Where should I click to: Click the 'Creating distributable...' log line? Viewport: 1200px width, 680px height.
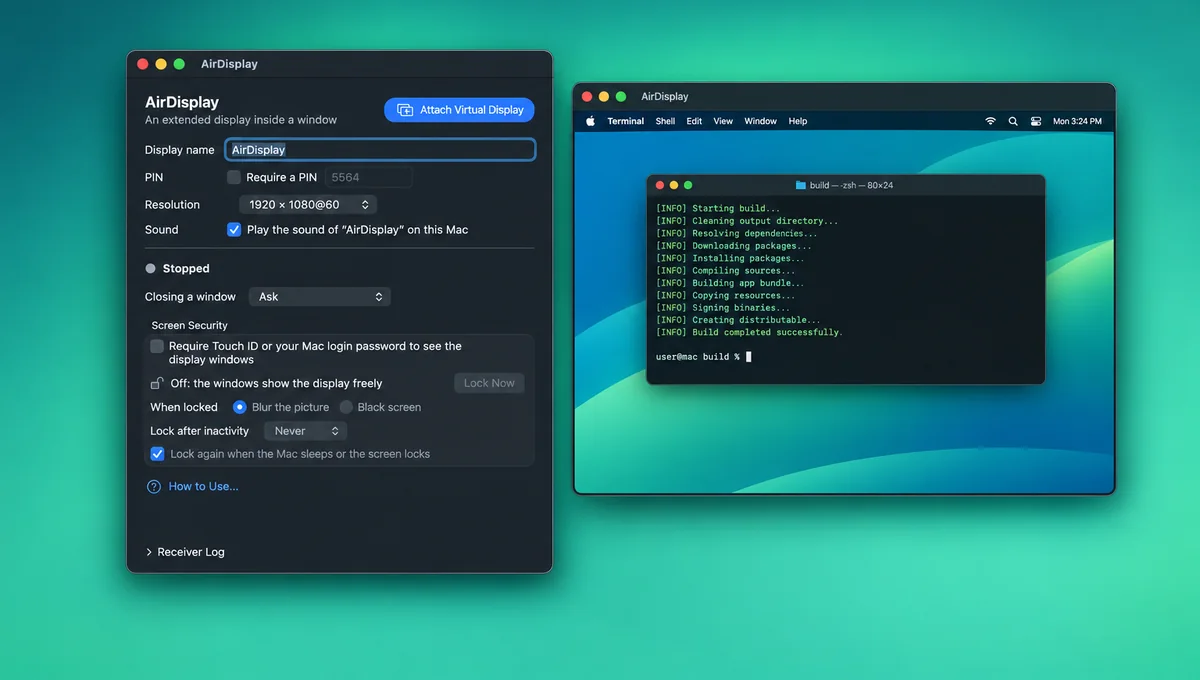[x=738, y=320]
